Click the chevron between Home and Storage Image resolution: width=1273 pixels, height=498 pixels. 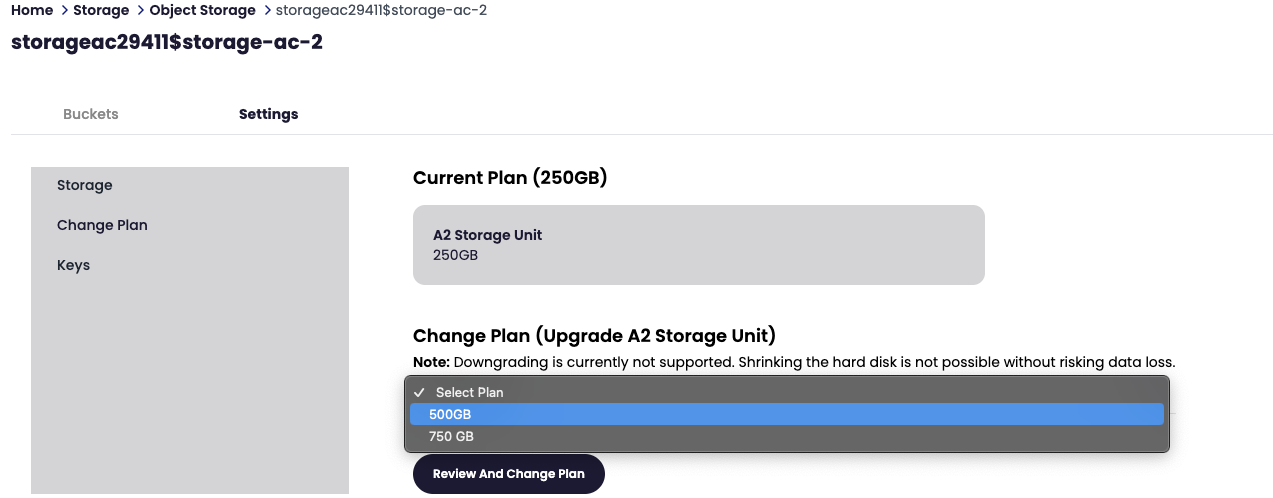click(x=64, y=10)
